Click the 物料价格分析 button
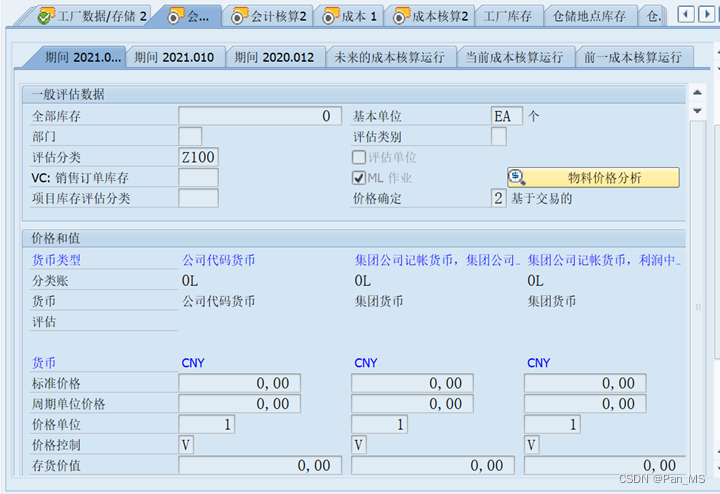720x494 pixels. 593,178
